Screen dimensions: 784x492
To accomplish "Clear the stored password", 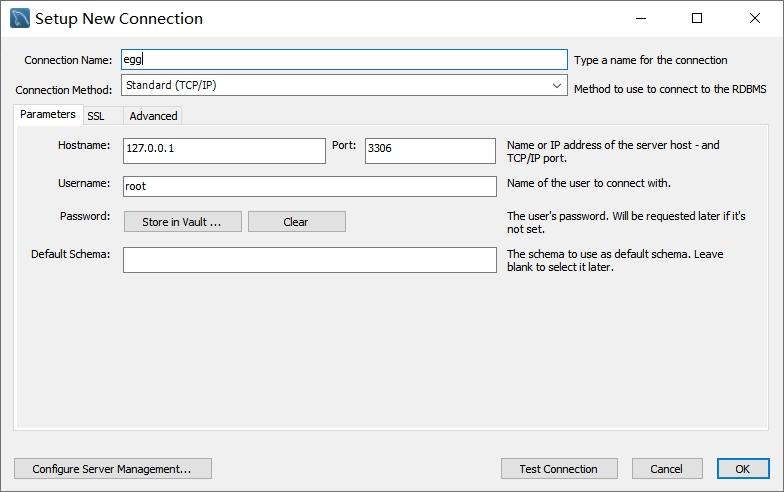I will [296, 222].
